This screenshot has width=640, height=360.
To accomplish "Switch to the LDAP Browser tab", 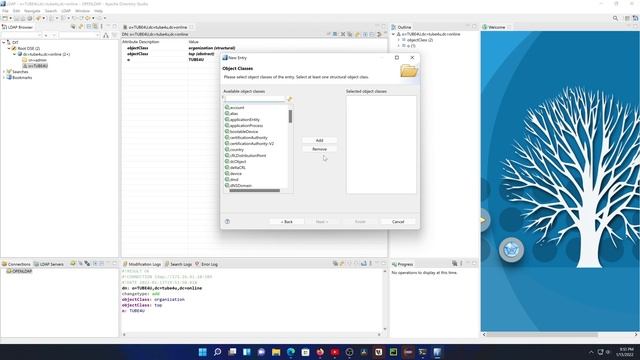I will coord(17,27).
